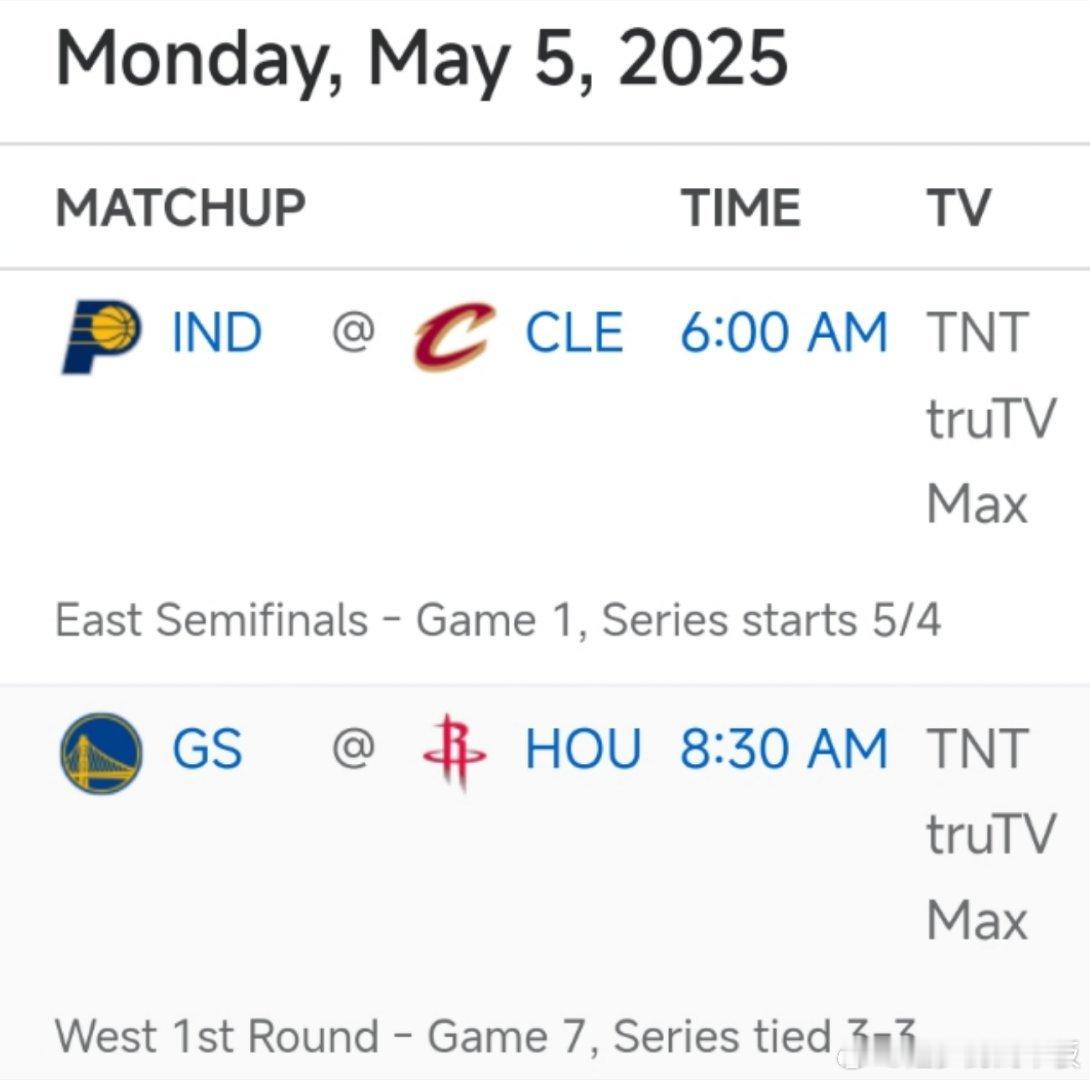Click the Indiana Pacers team logo
This screenshot has width=1090, height=1080.
pyautogui.click(x=101, y=336)
